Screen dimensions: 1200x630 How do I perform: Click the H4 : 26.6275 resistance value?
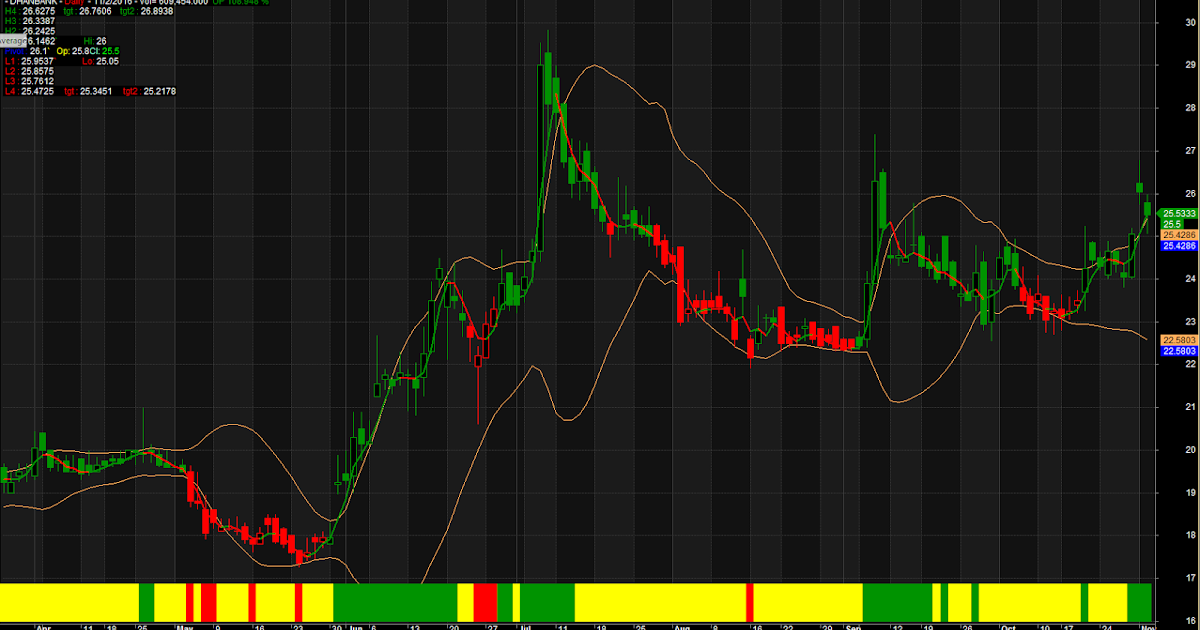tap(30, 11)
